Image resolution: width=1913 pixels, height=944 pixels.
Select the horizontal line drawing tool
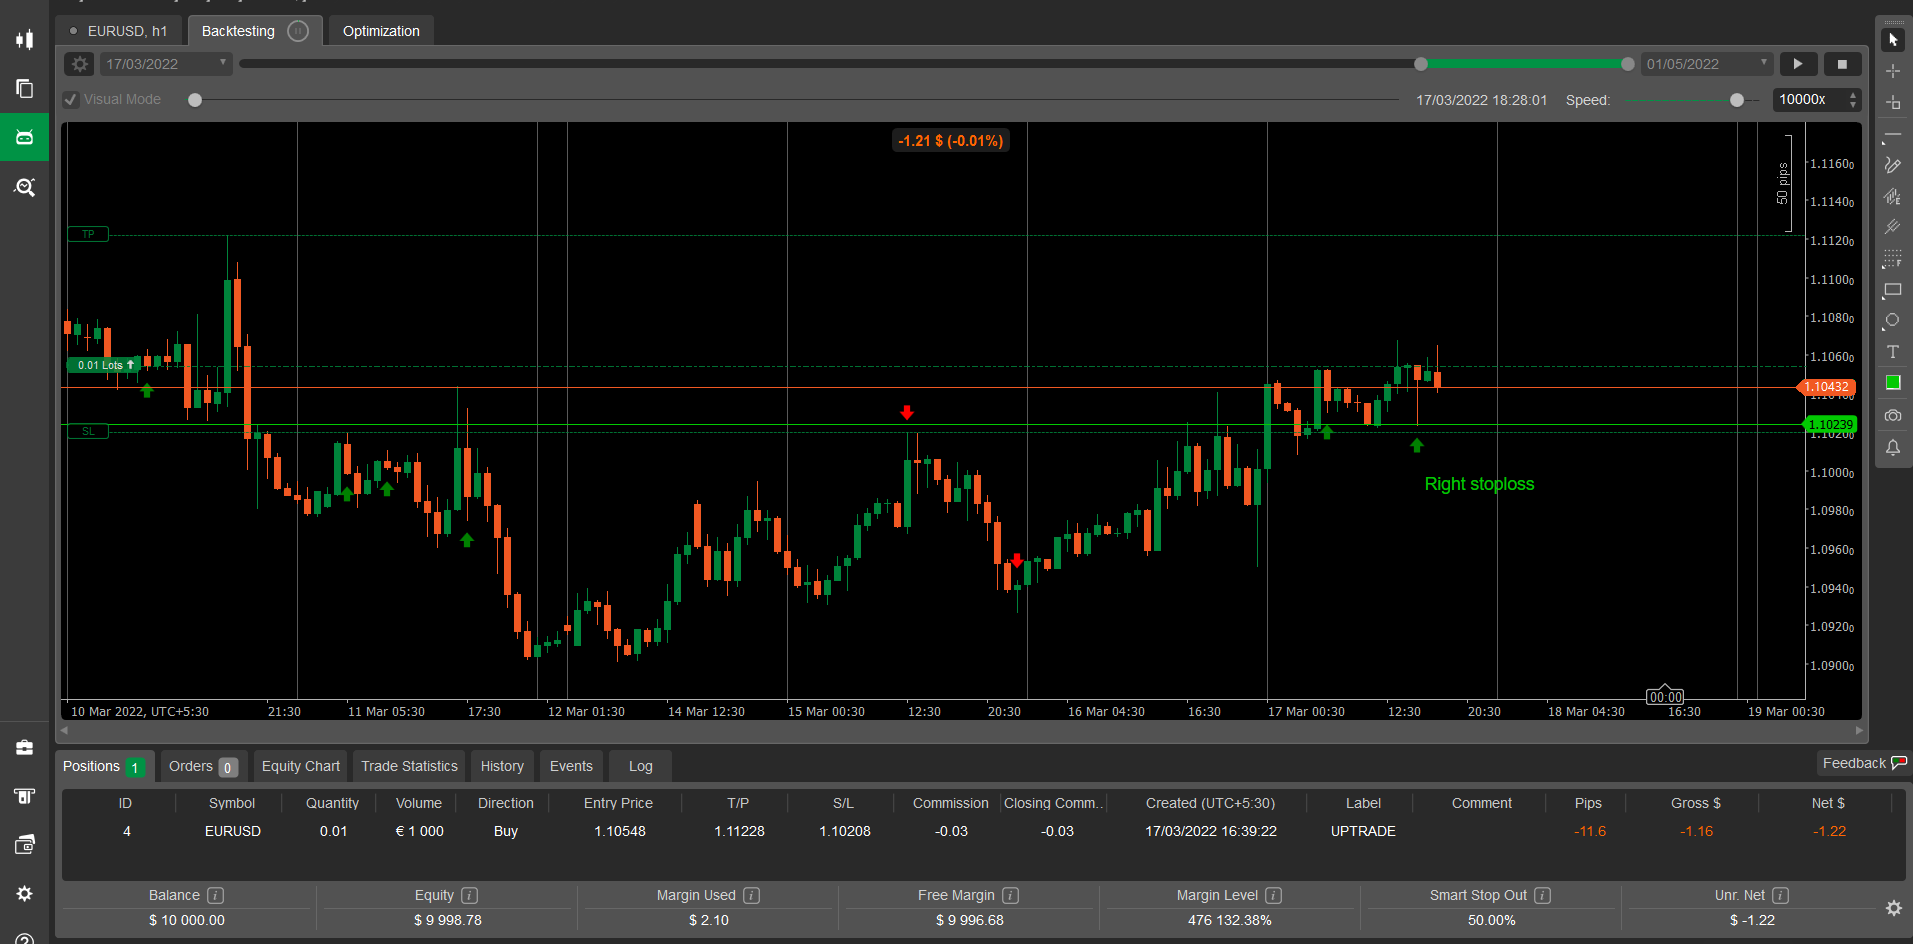pyautogui.click(x=1892, y=134)
